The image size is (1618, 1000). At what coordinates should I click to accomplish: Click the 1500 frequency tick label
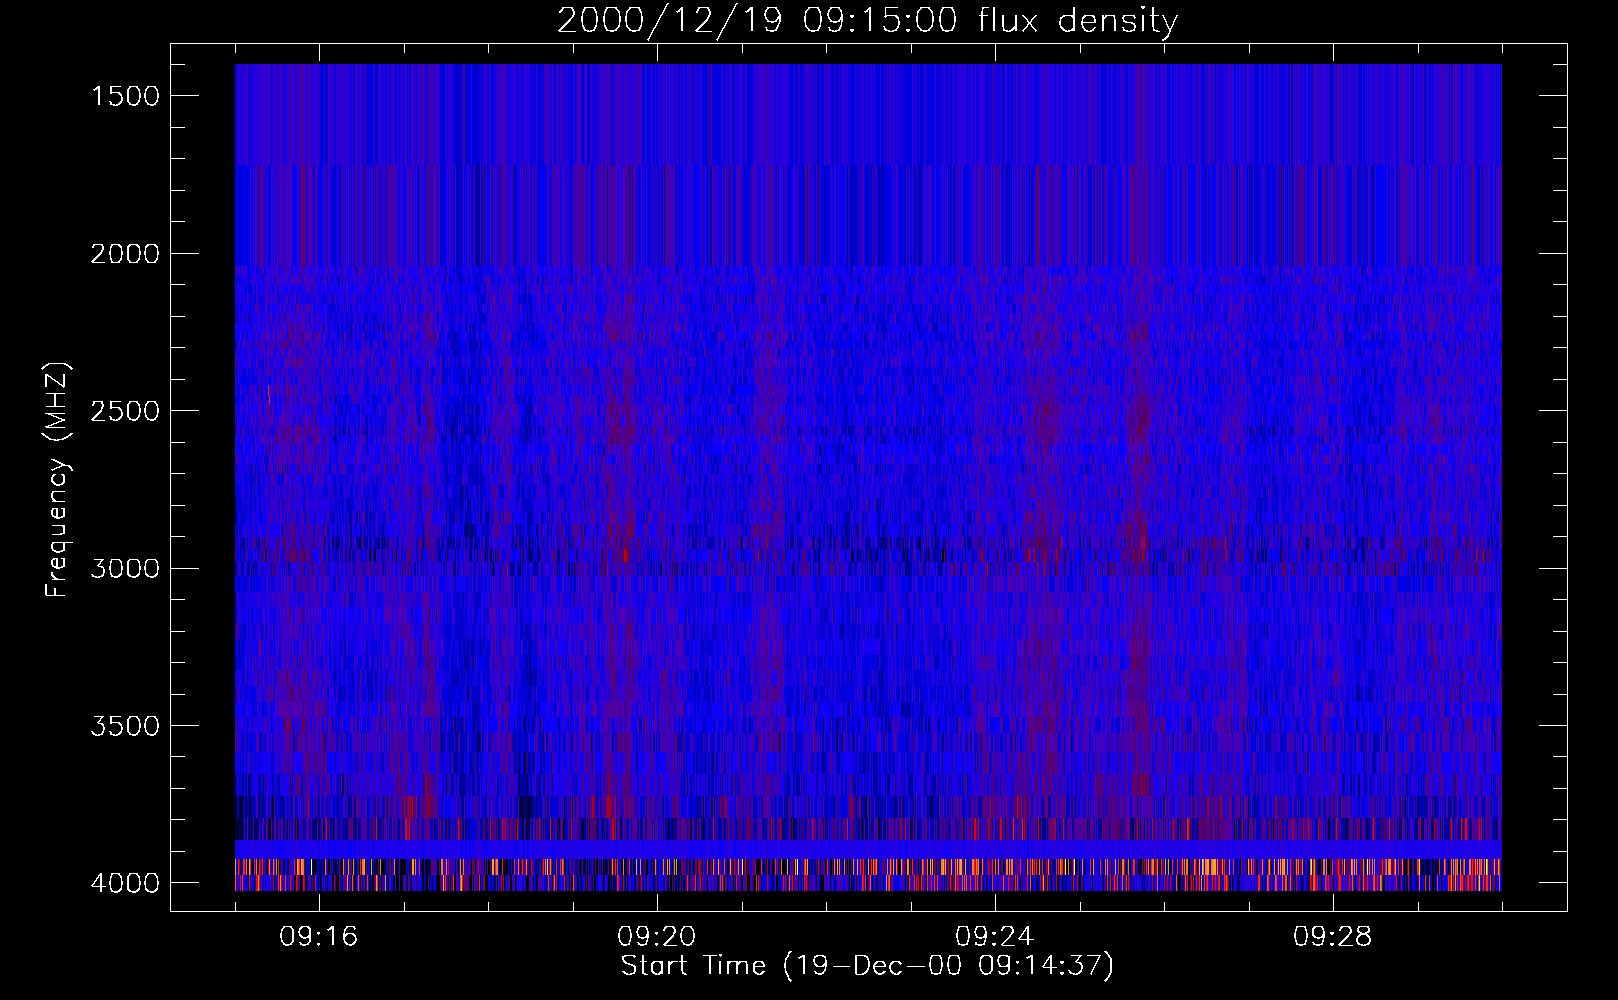pos(125,96)
